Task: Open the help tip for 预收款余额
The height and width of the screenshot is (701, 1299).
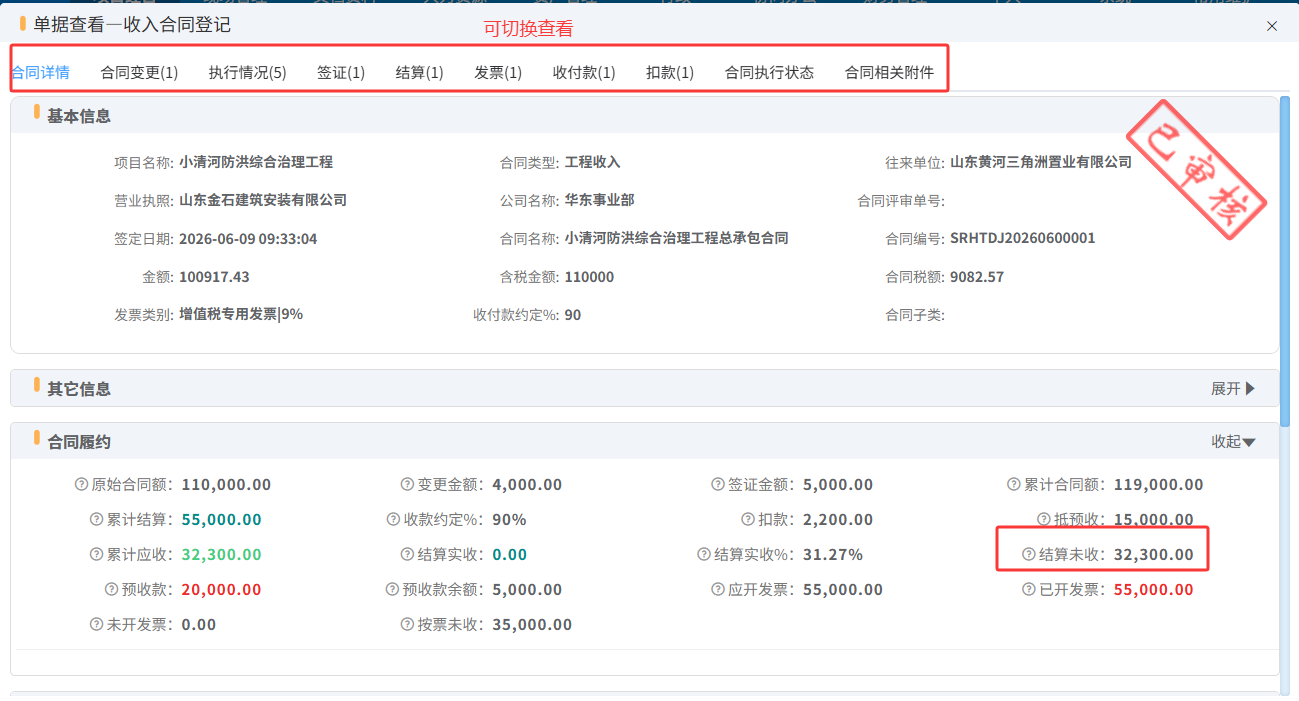Action: [x=393, y=589]
